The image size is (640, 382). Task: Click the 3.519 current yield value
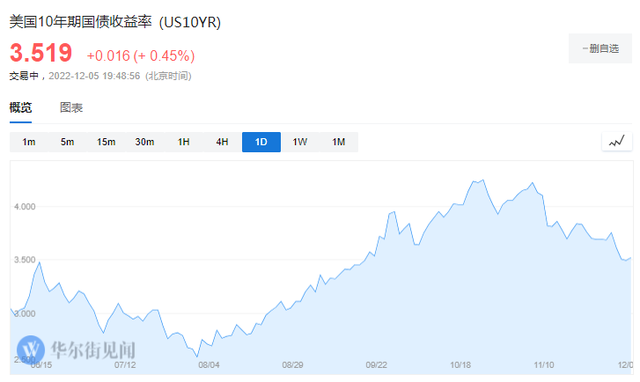pyautogui.click(x=41, y=53)
